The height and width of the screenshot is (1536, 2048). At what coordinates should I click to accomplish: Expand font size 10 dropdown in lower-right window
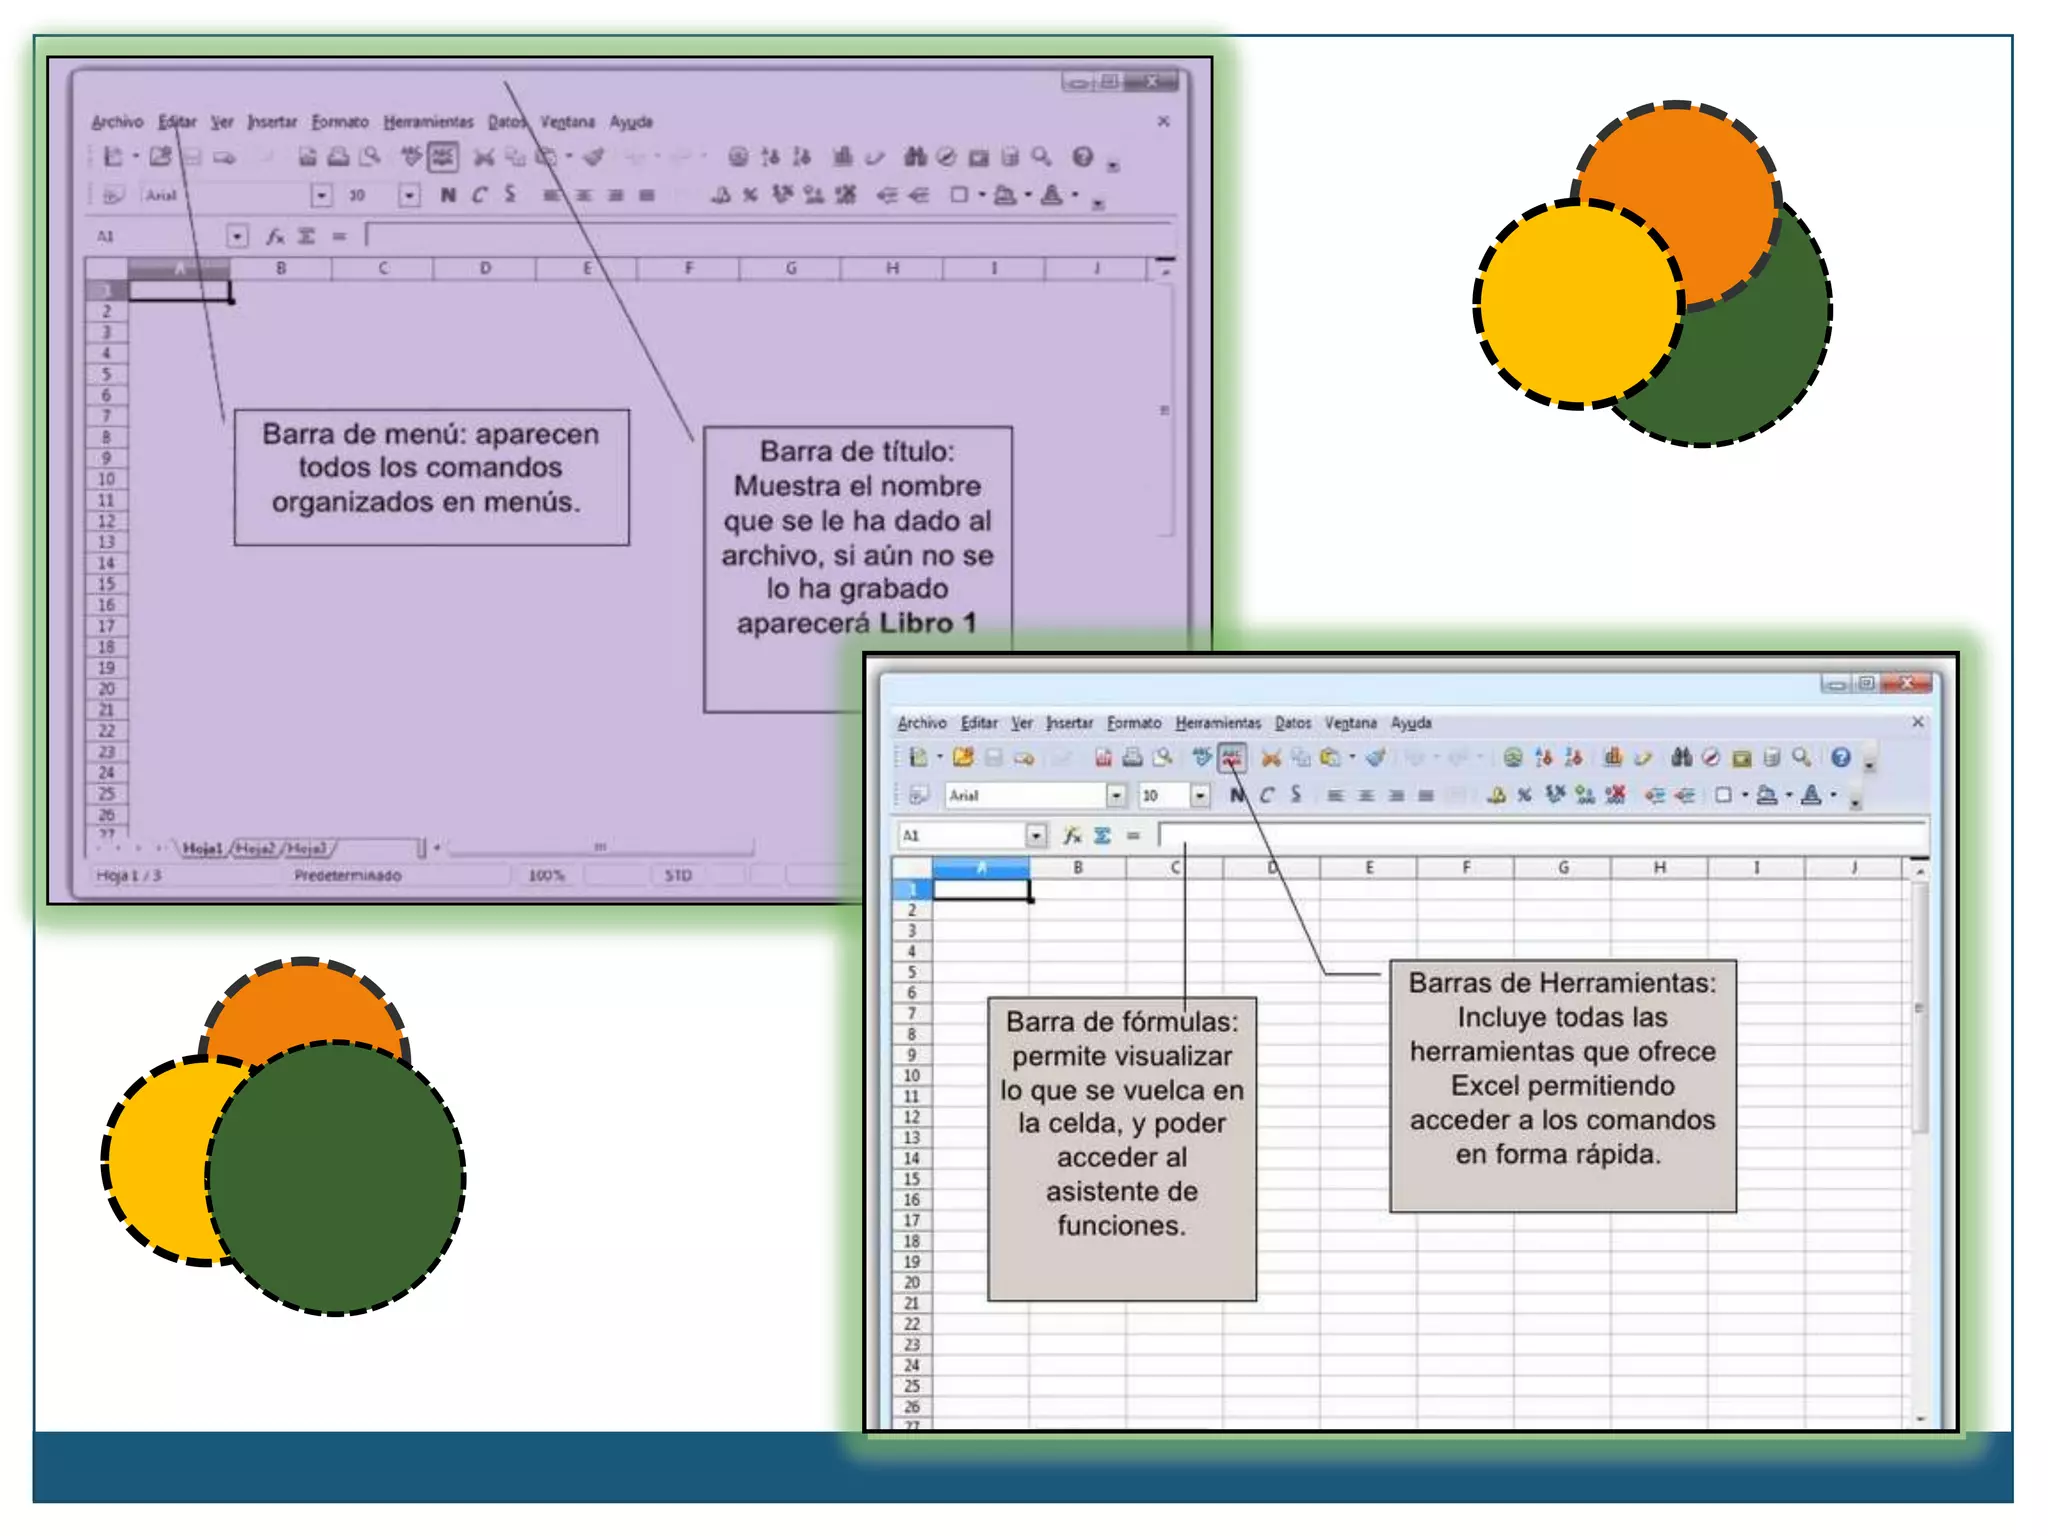[1200, 795]
